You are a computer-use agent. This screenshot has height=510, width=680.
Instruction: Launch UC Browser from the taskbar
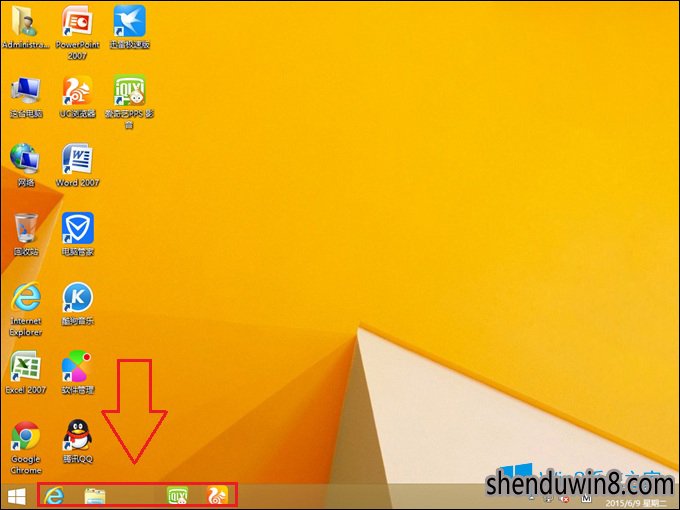(x=217, y=495)
